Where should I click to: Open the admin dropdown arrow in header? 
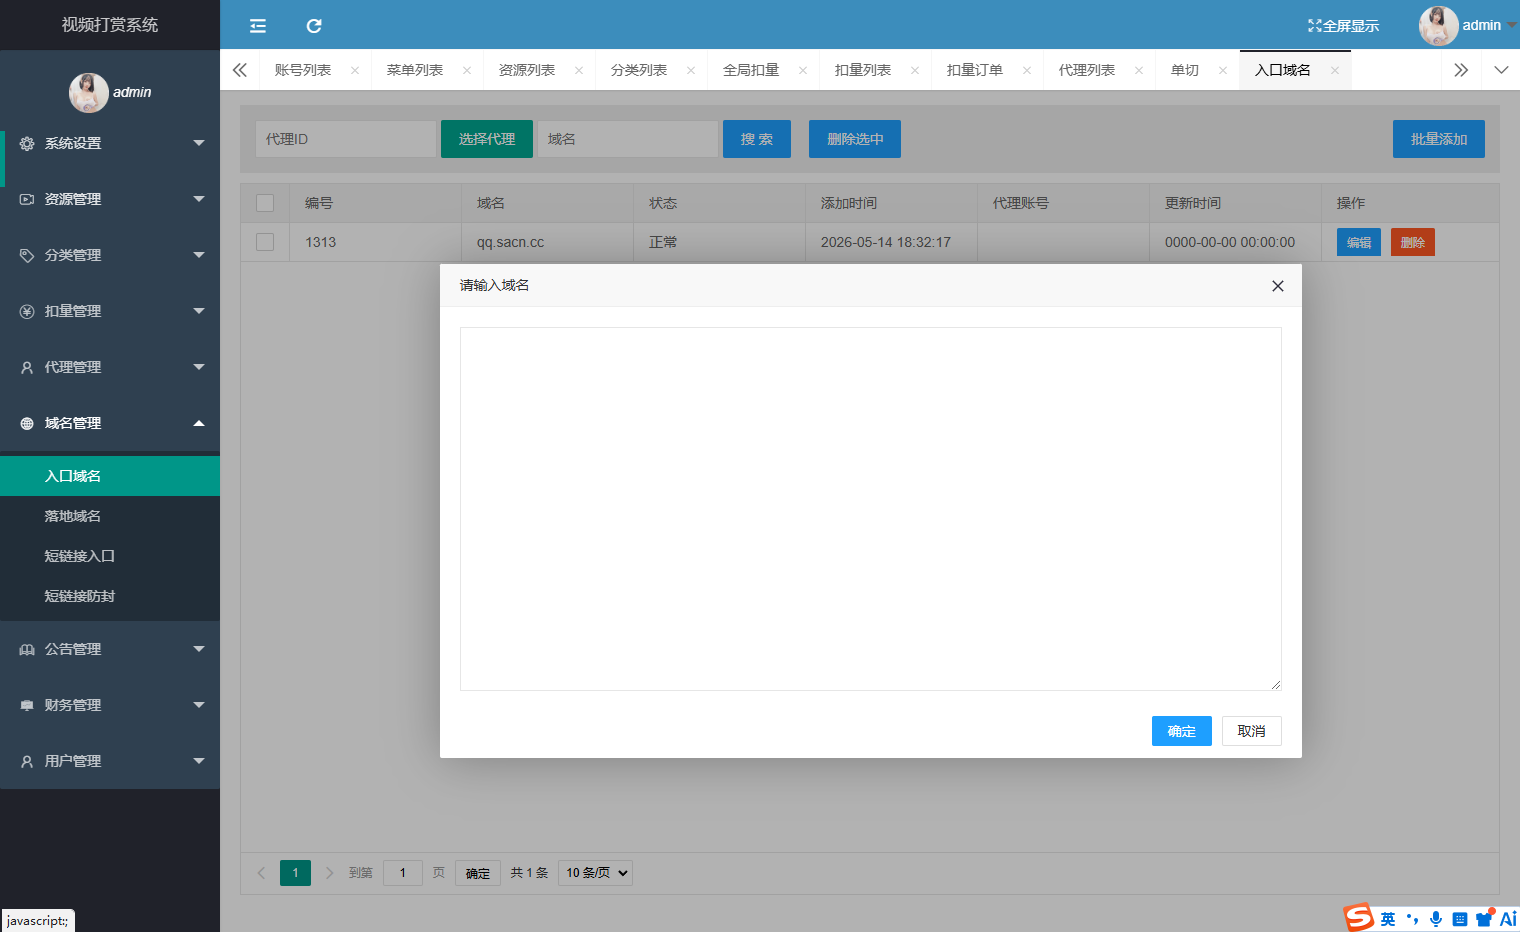click(1511, 26)
